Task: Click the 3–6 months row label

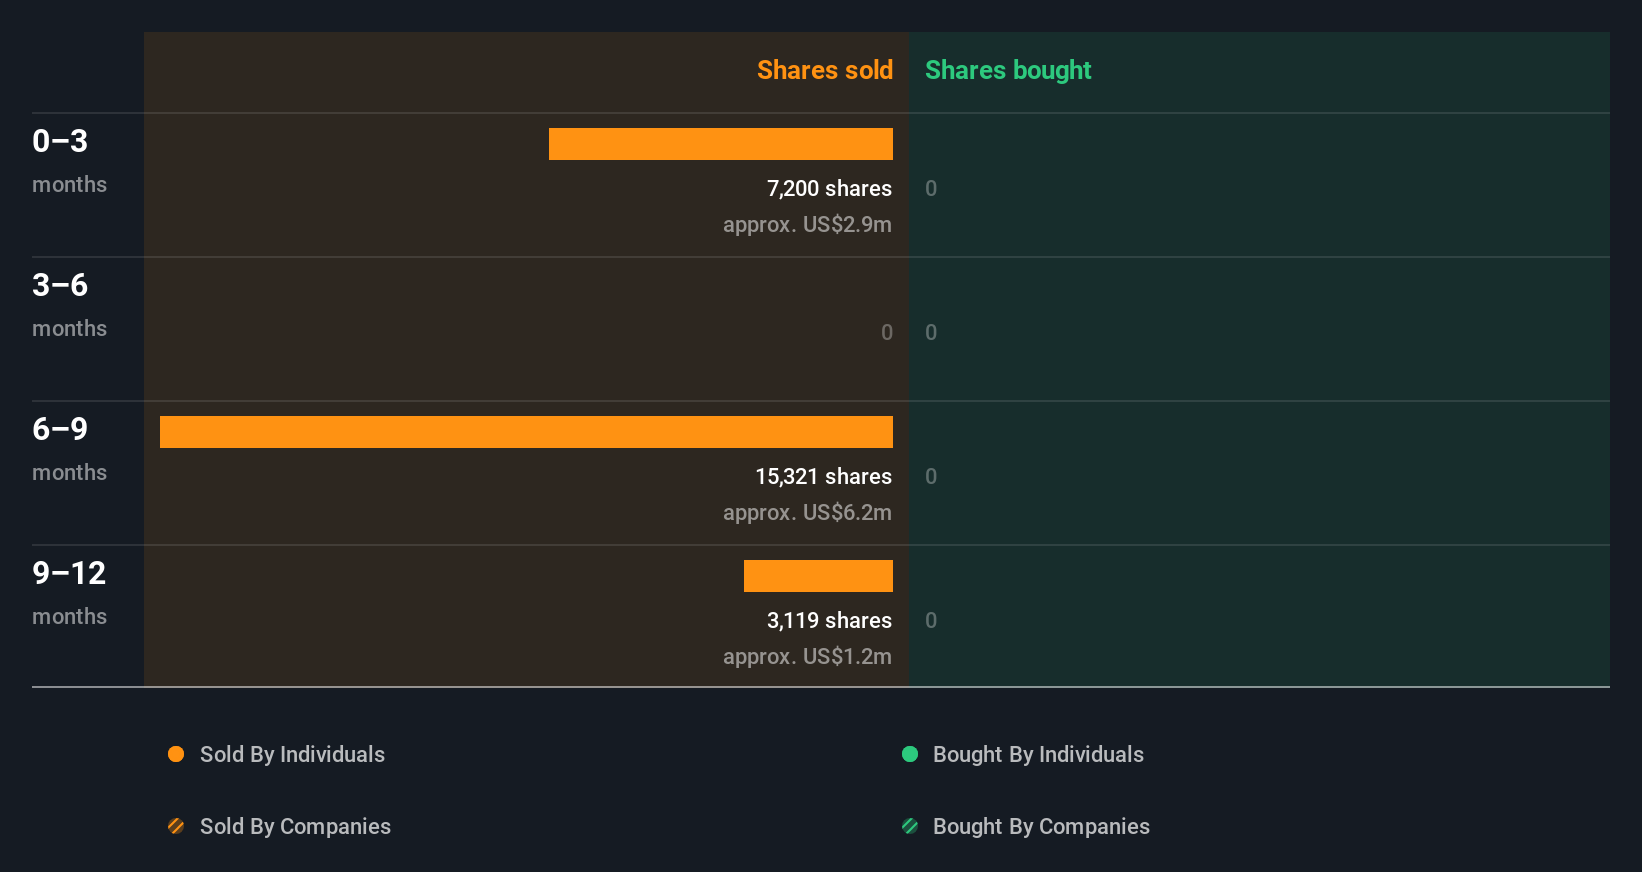Action: click(x=69, y=304)
